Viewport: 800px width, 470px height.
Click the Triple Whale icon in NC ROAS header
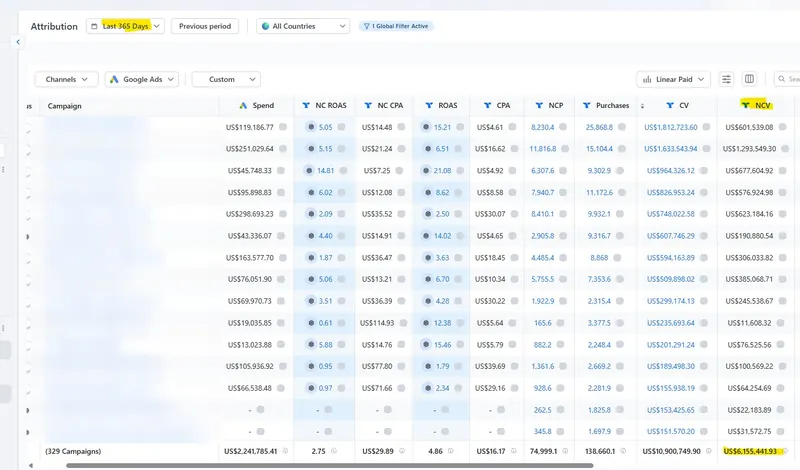click(306, 106)
